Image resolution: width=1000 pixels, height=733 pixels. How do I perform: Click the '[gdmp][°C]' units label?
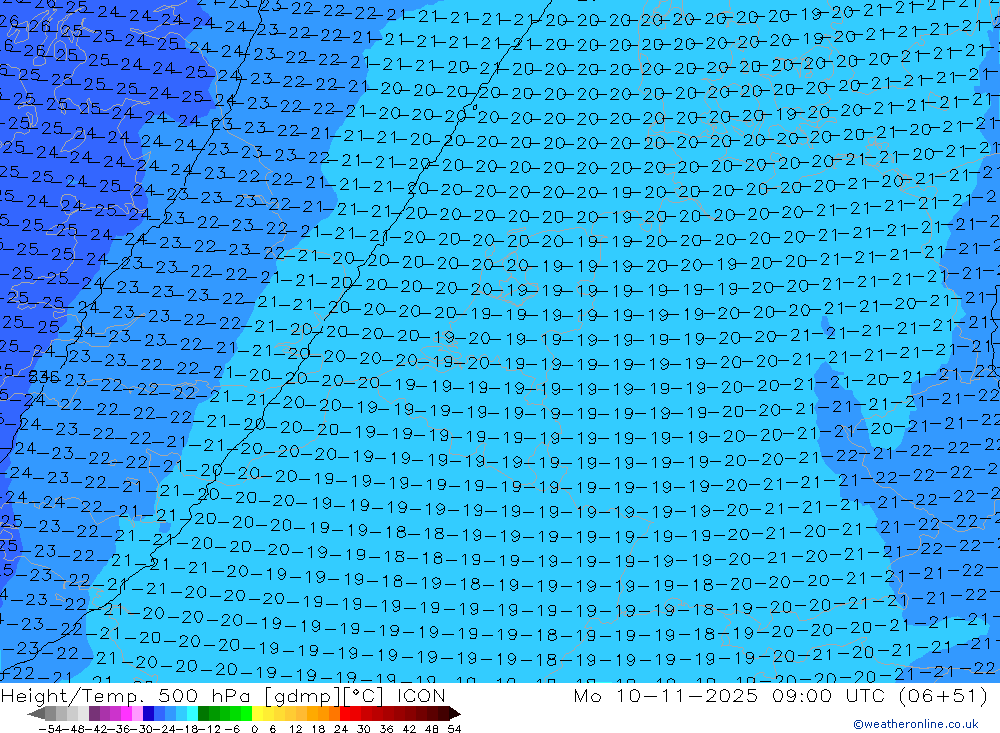coord(323,696)
